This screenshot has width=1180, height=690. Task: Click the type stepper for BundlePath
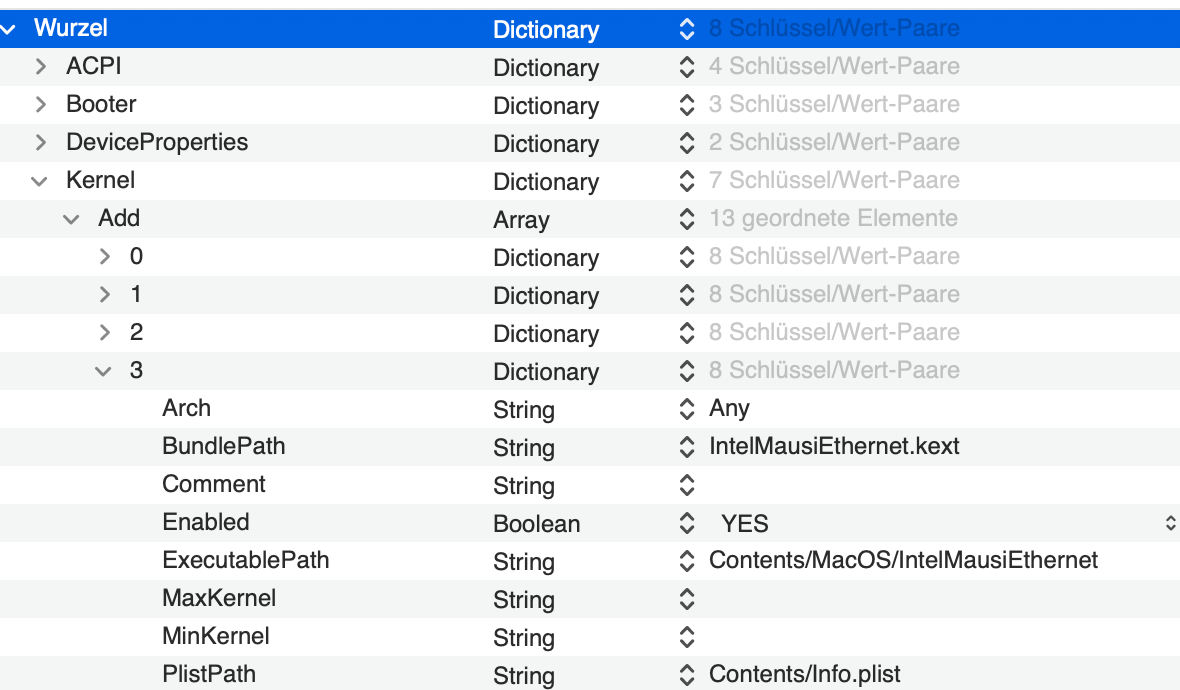coord(686,447)
